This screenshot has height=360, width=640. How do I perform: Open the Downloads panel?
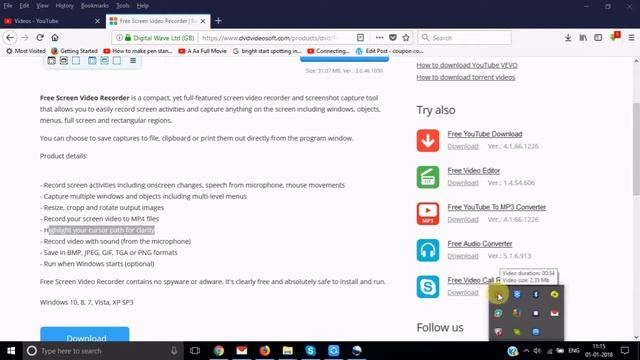tap(568, 38)
